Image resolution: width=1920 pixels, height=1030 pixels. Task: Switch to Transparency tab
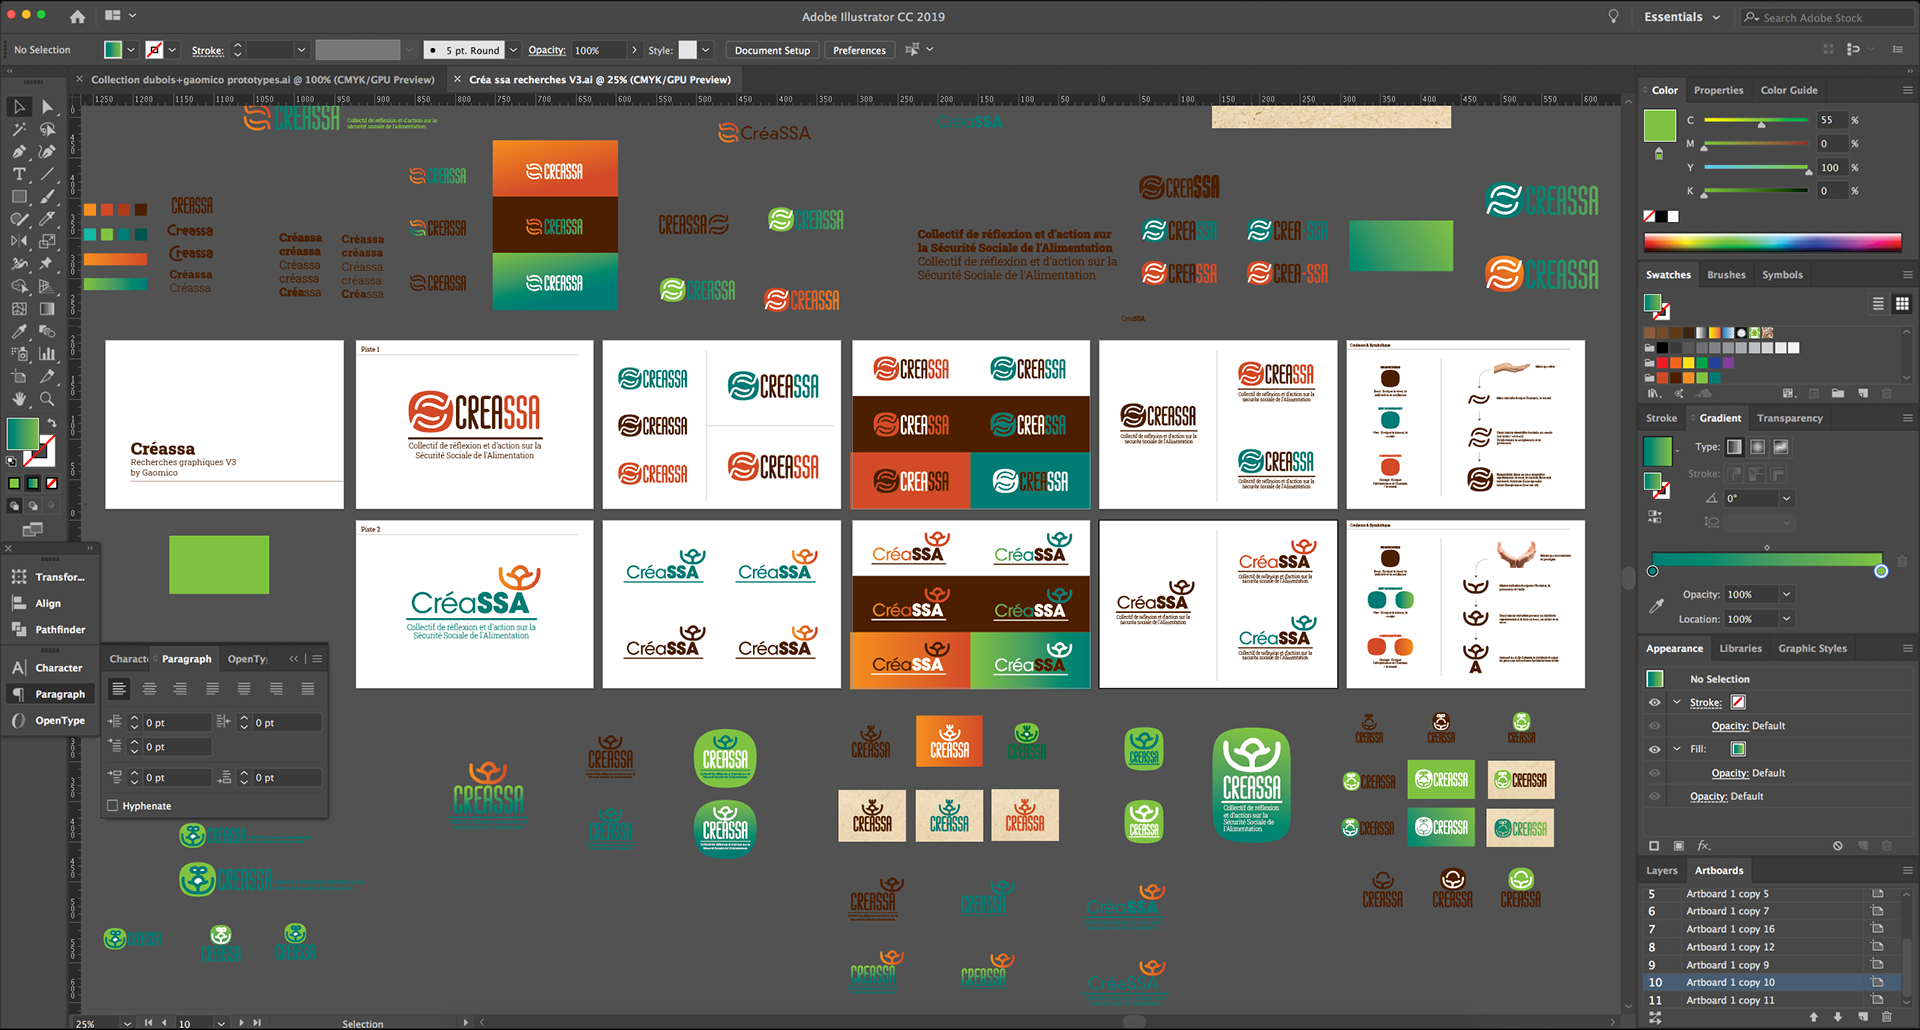coord(1790,418)
